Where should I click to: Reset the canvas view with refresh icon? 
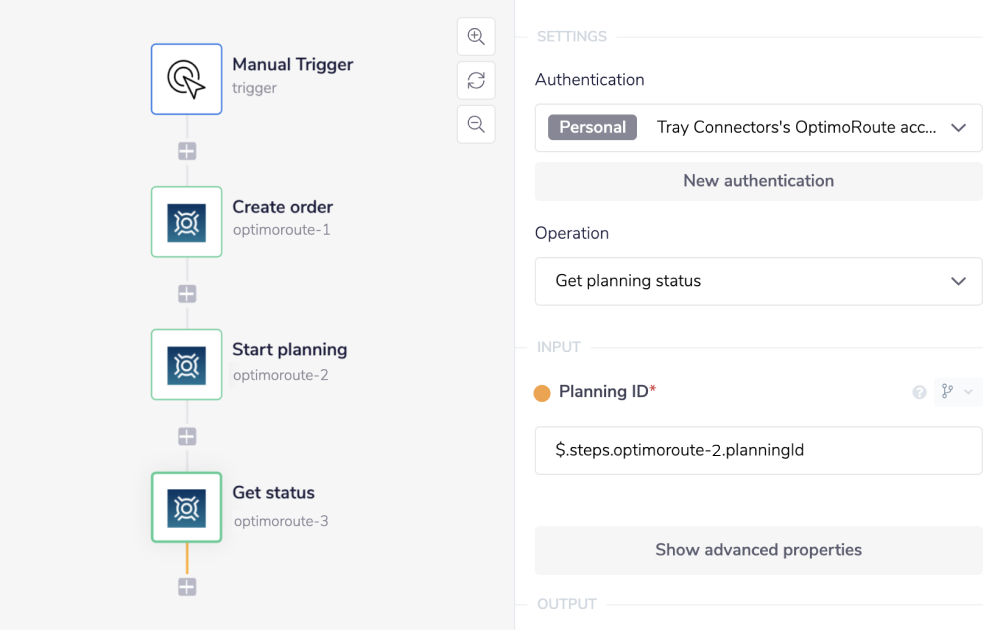click(x=476, y=81)
